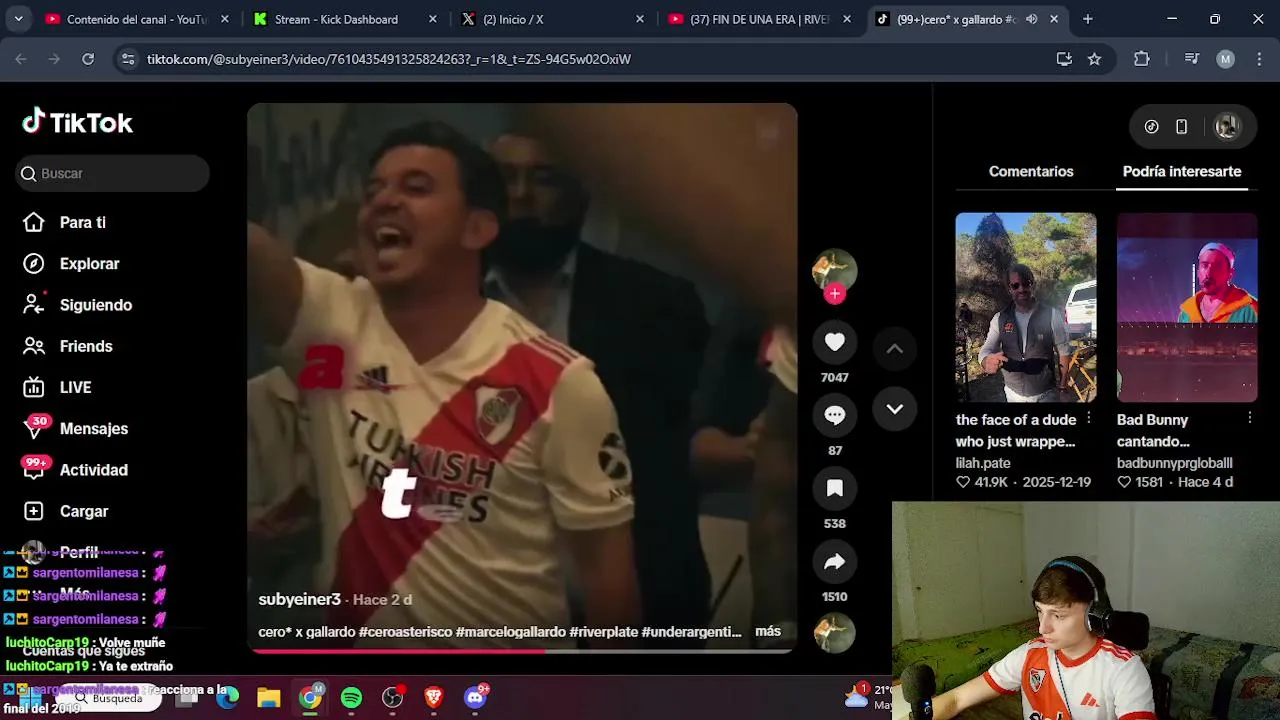Open creator avatar above like button
1280x720 pixels.
tap(835, 270)
